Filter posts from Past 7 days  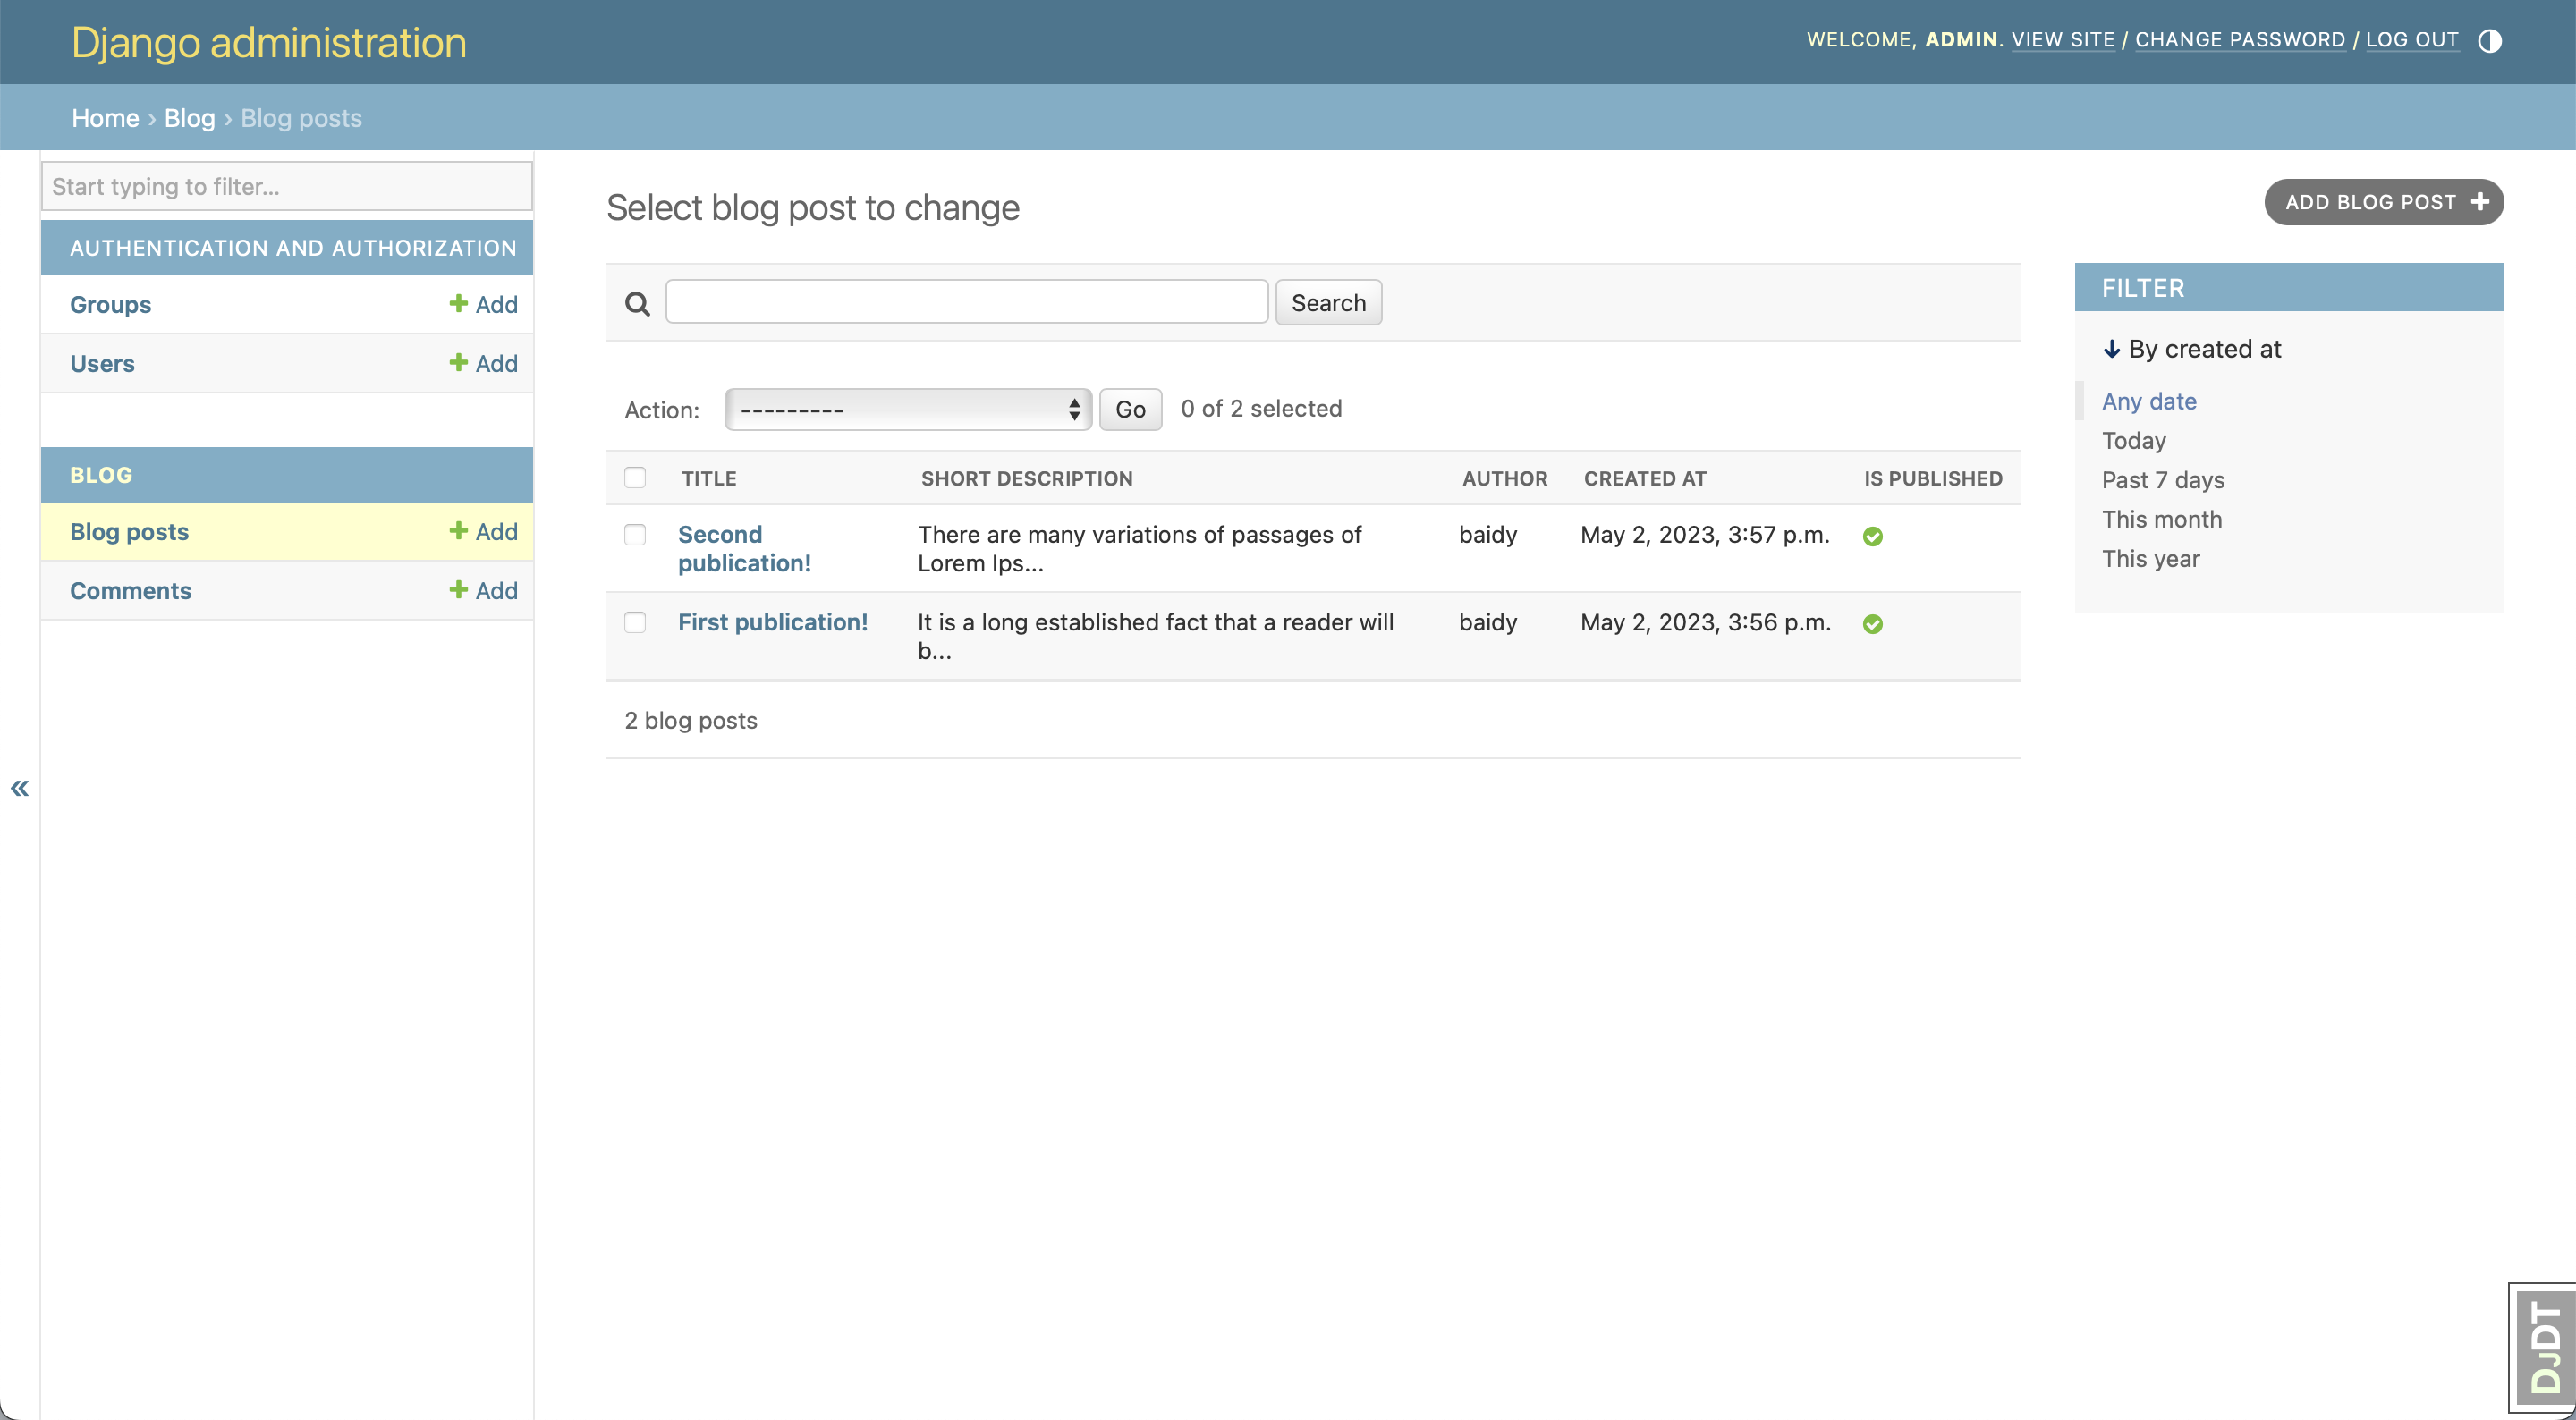pyautogui.click(x=2162, y=480)
